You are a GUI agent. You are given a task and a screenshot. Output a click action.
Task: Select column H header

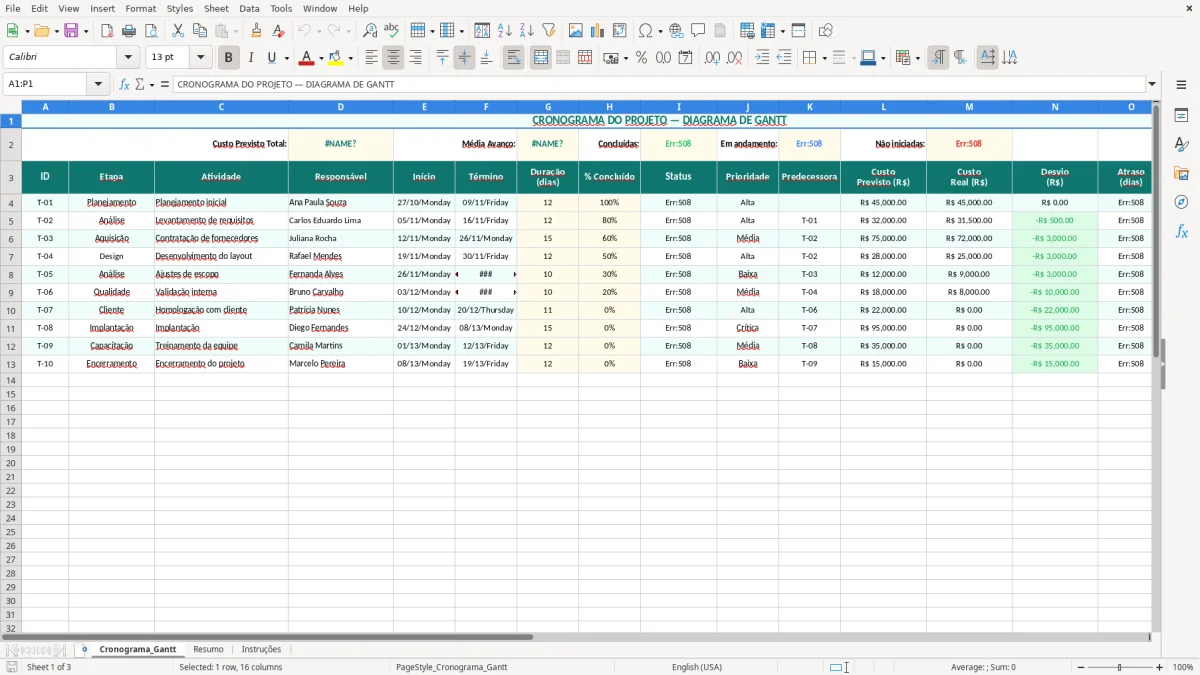click(609, 106)
